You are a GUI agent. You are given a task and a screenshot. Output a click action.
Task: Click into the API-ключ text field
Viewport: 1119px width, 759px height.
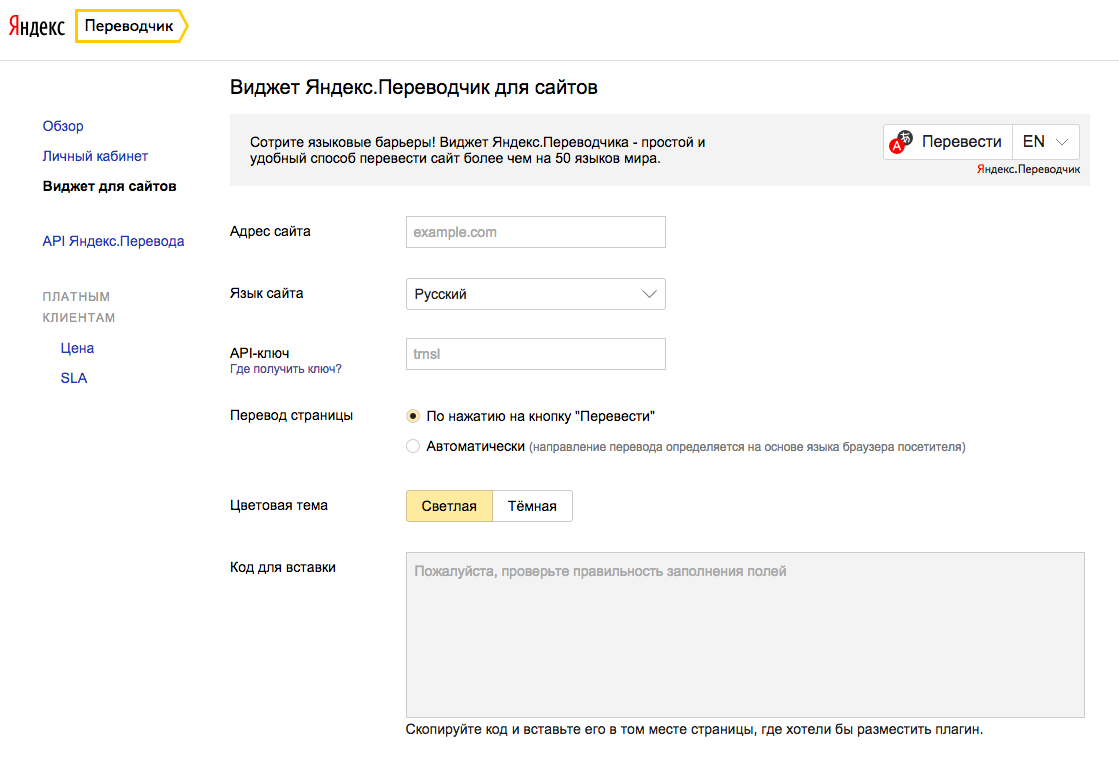click(x=535, y=354)
